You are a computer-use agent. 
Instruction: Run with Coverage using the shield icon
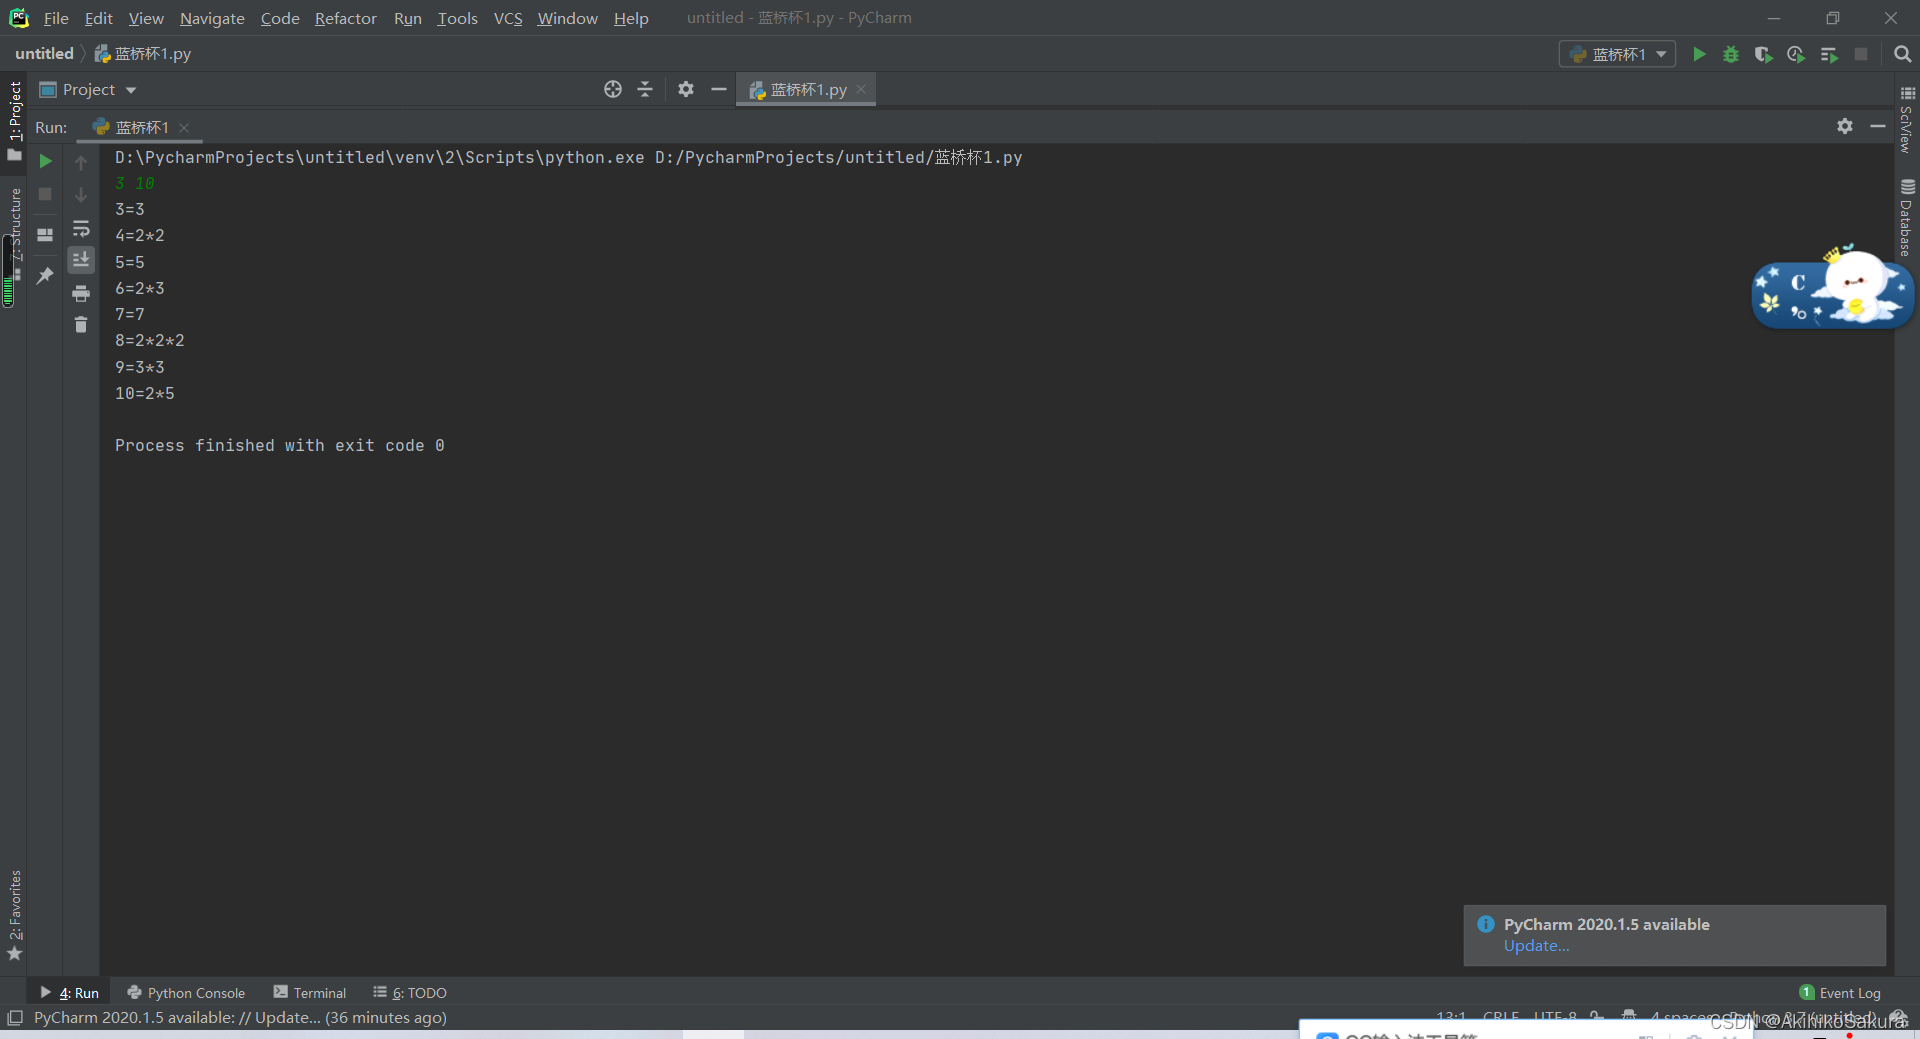[1763, 55]
